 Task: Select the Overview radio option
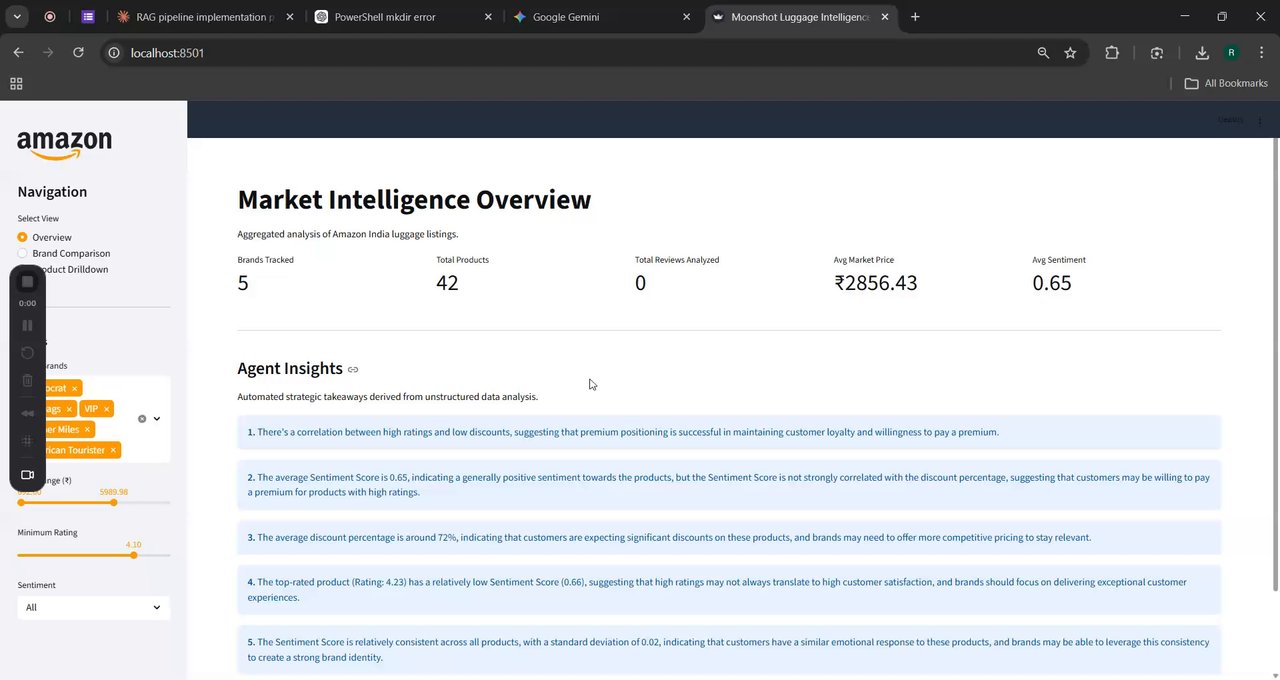(23, 237)
